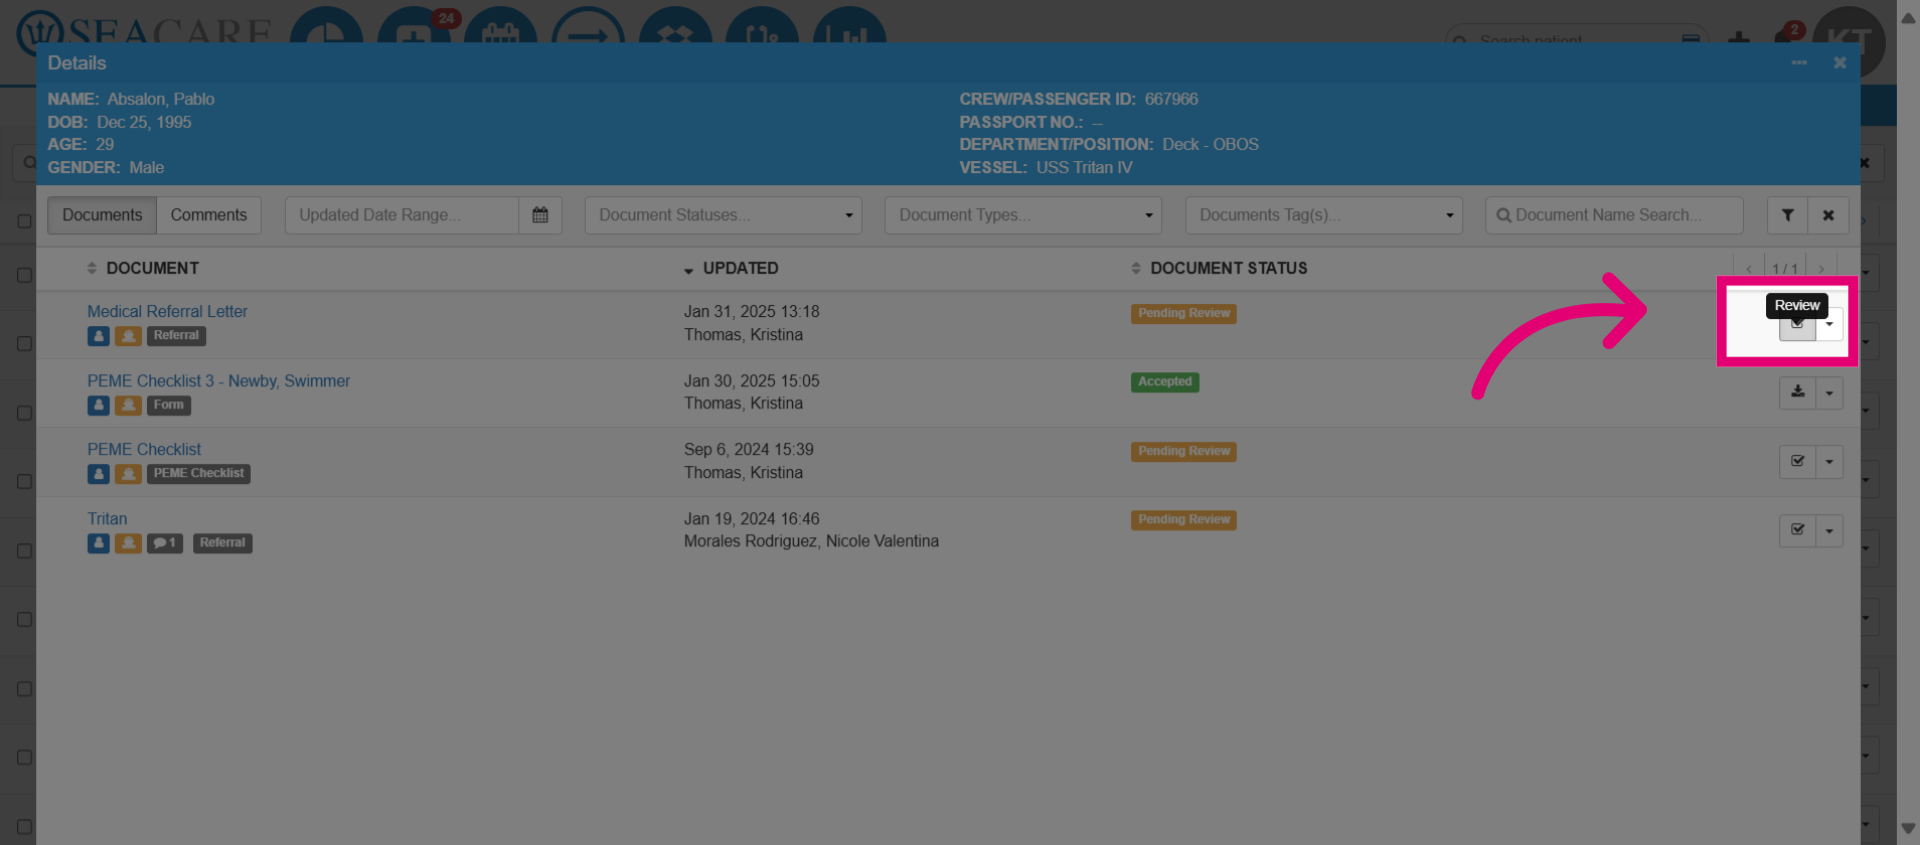Expand the Document Types filter
Viewport: 1920px width, 845px height.
click(x=1023, y=215)
